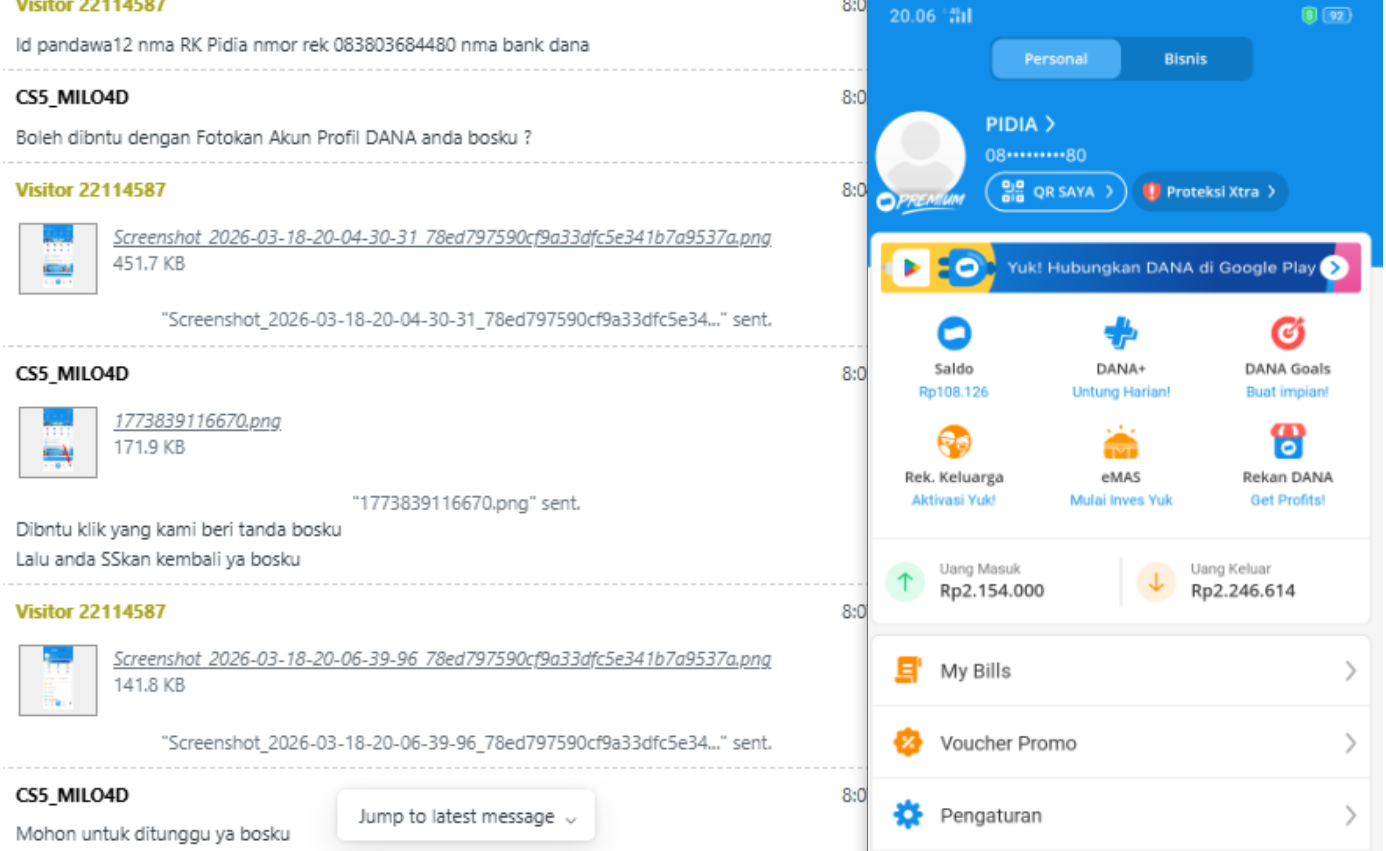1386x851 pixels.
Task: Switch to the Personal tab
Action: [x=1055, y=59]
